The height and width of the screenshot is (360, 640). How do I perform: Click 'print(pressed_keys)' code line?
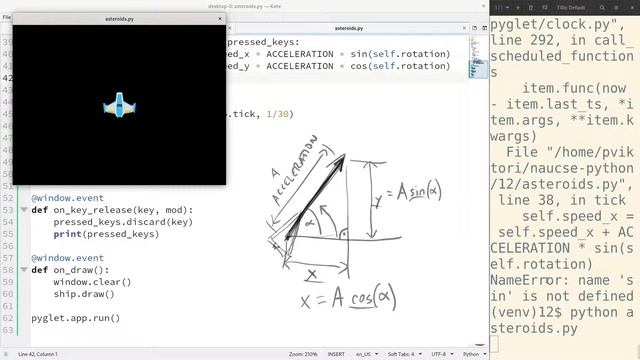point(106,234)
